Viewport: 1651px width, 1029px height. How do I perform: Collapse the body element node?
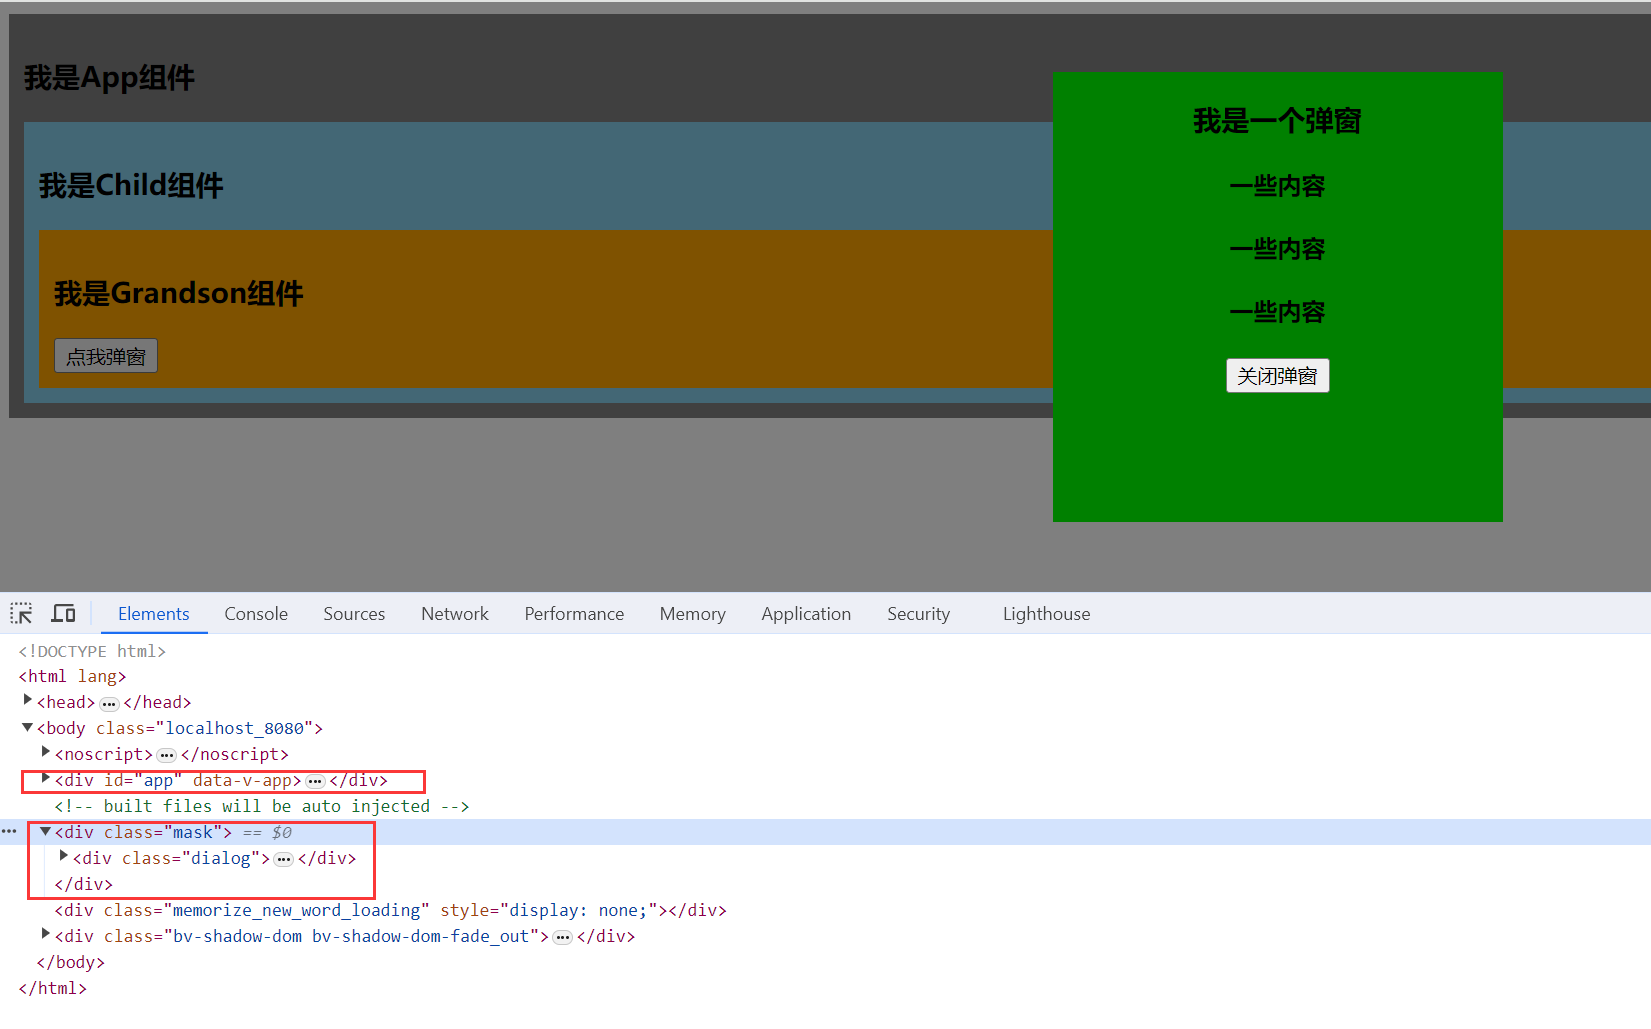point(28,727)
